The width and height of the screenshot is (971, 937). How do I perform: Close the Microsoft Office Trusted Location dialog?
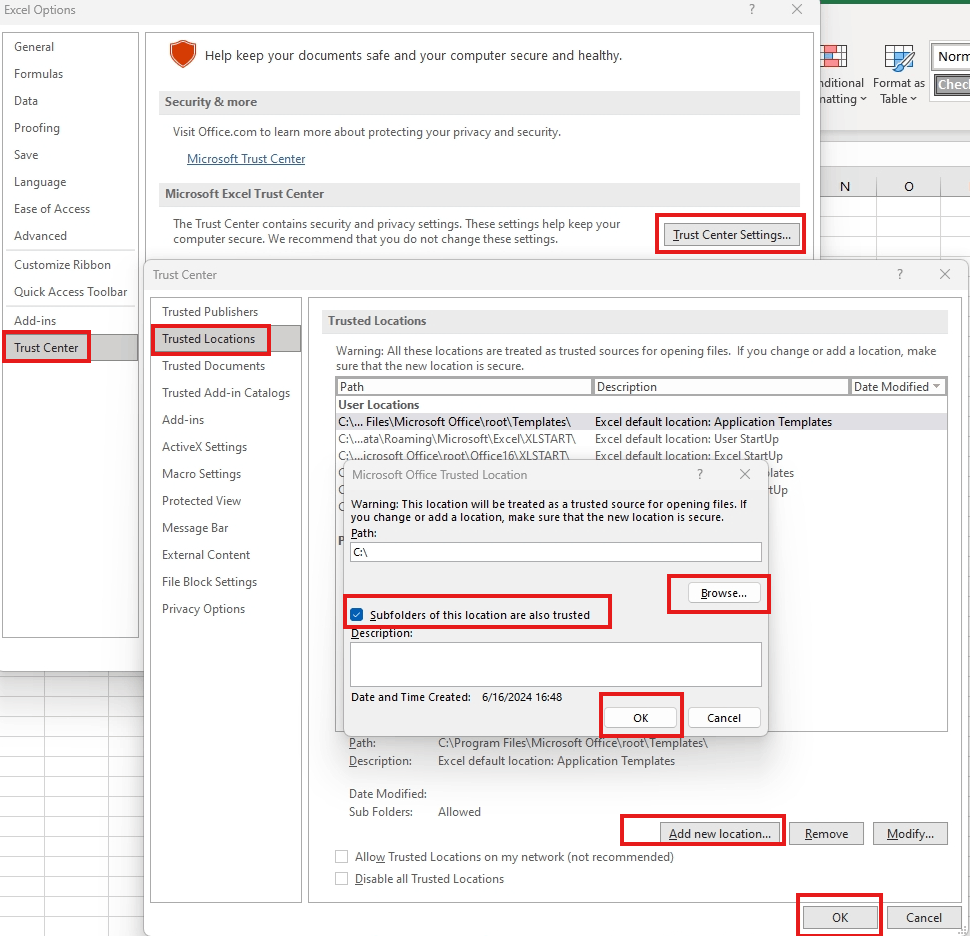[745, 474]
